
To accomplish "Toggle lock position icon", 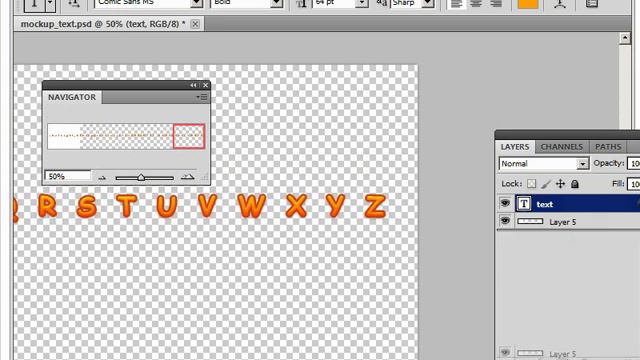I will [x=560, y=184].
